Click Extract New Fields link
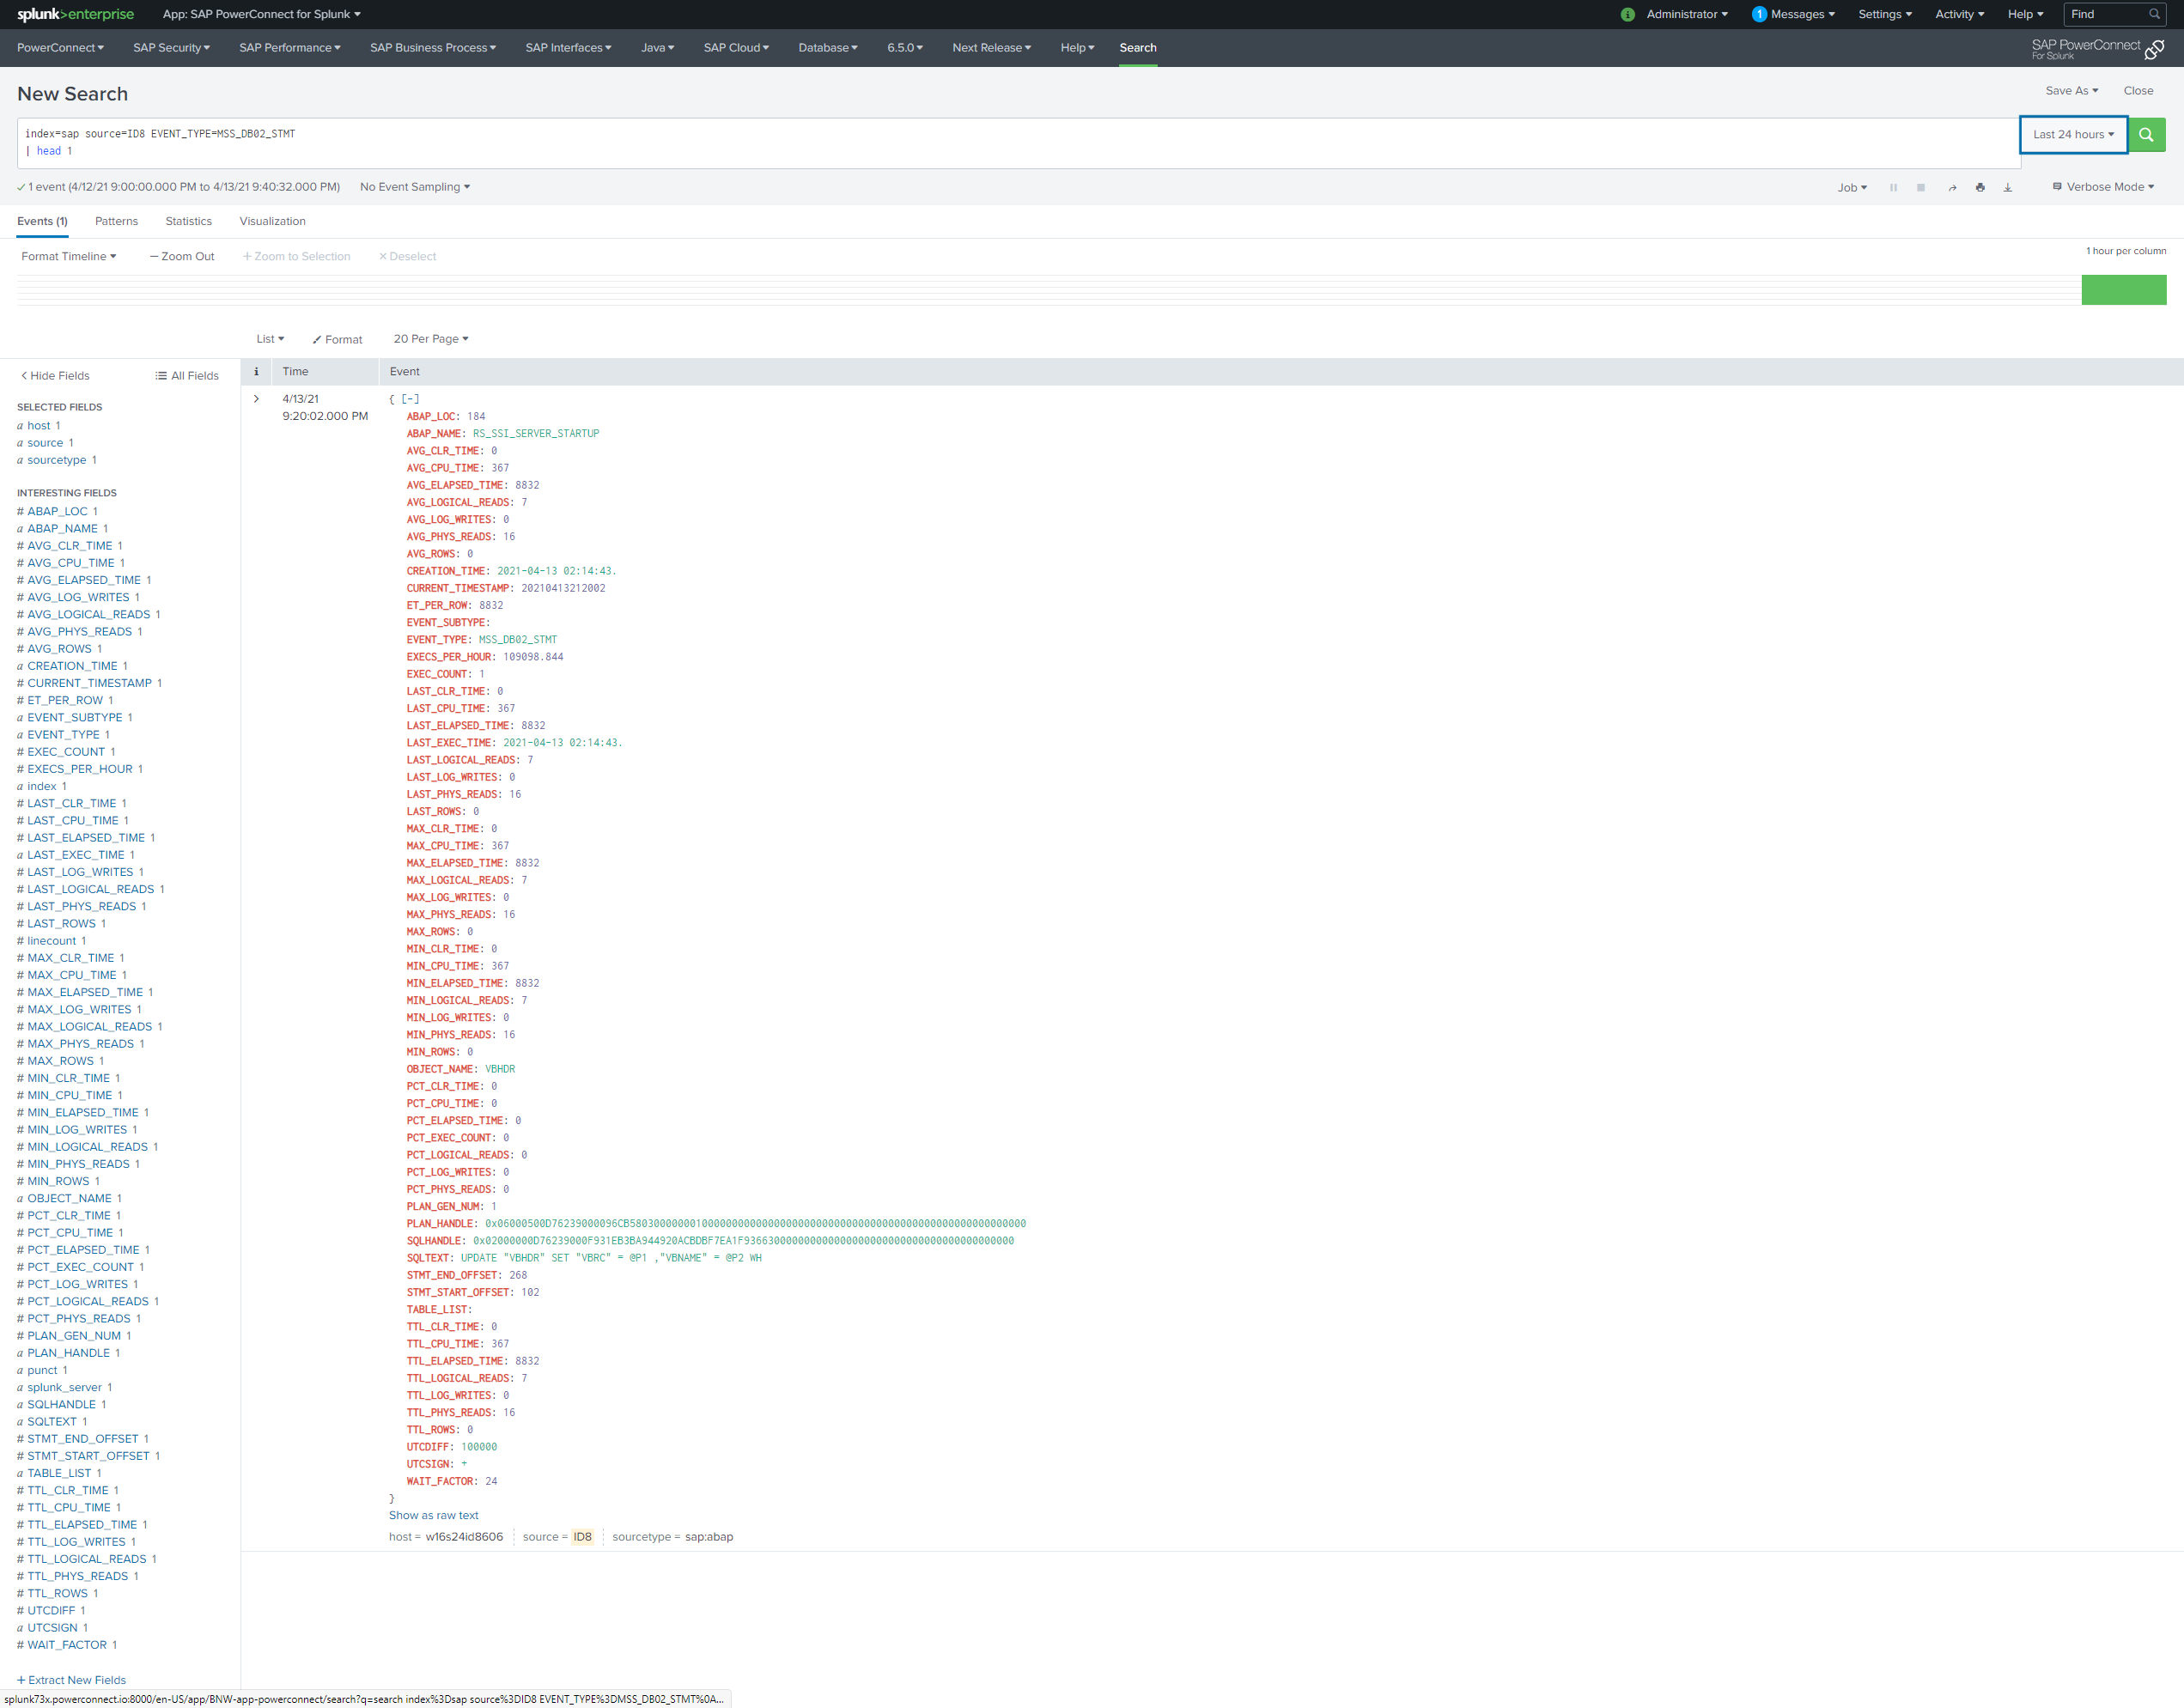The height and width of the screenshot is (1708, 2184). pos(71,1680)
